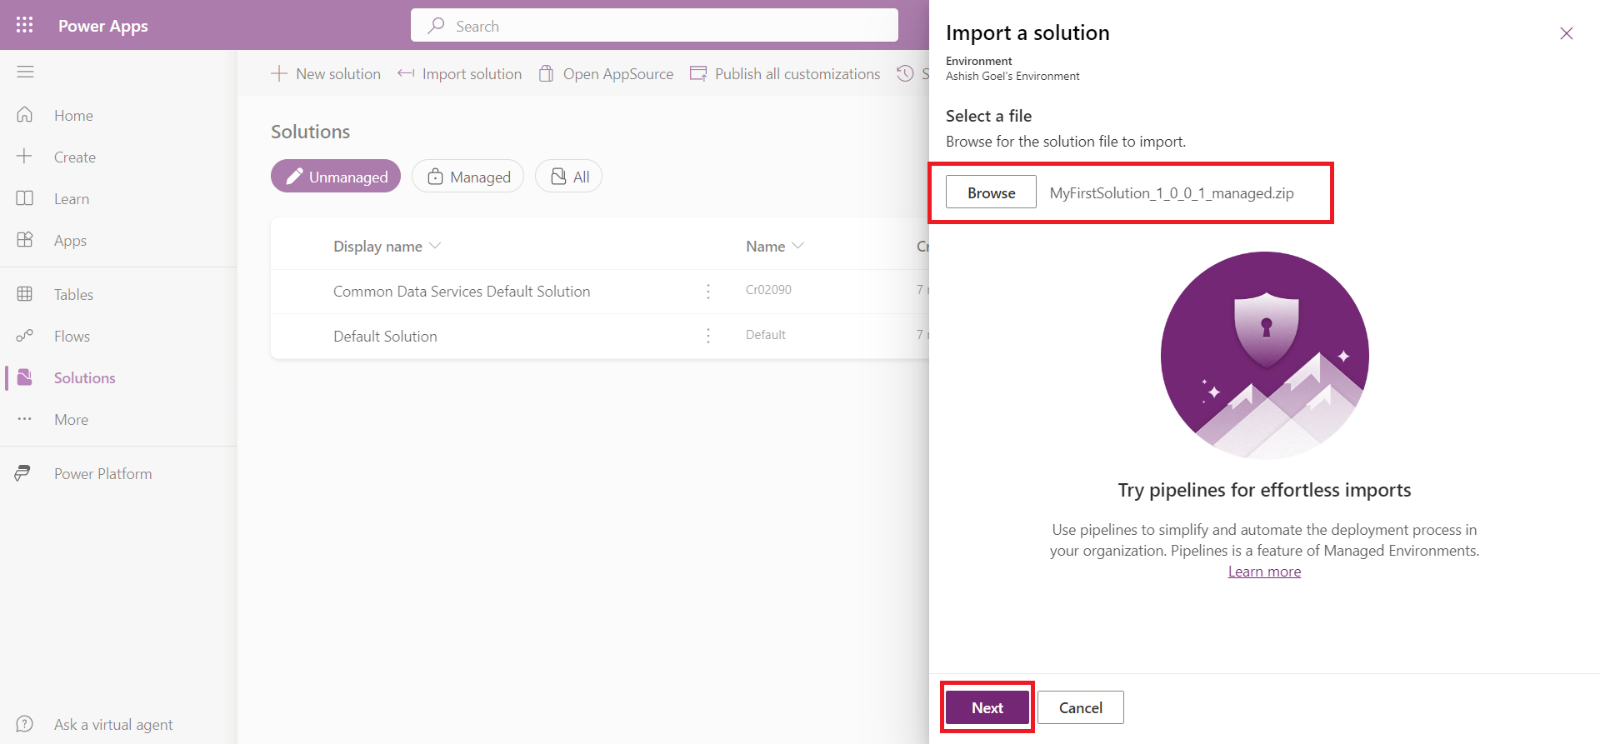Switch to Managed solutions filter

point(468,177)
